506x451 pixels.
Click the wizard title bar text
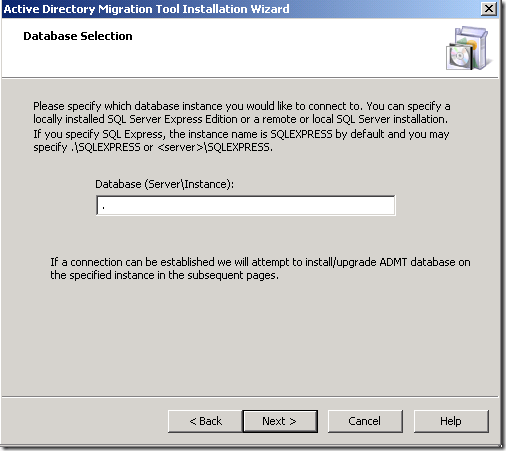pyautogui.click(x=146, y=9)
